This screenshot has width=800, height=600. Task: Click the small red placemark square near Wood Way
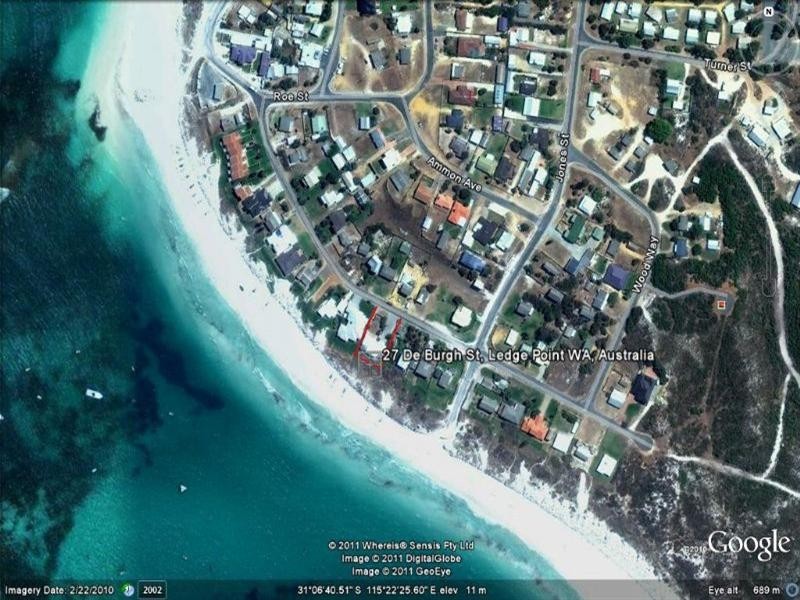coord(721,303)
